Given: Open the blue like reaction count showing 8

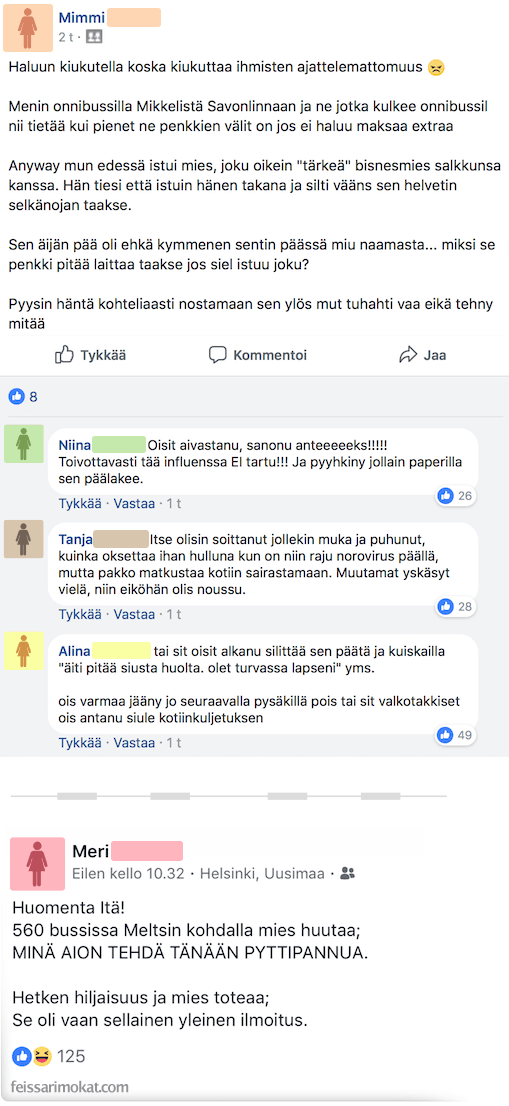Looking at the screenshot, I should coord(23,397).
